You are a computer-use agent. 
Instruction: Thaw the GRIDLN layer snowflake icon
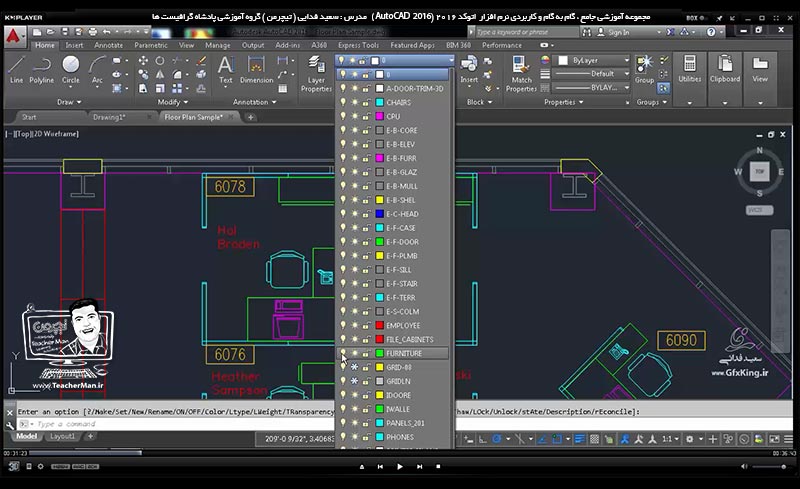click(x=355, y=381)
